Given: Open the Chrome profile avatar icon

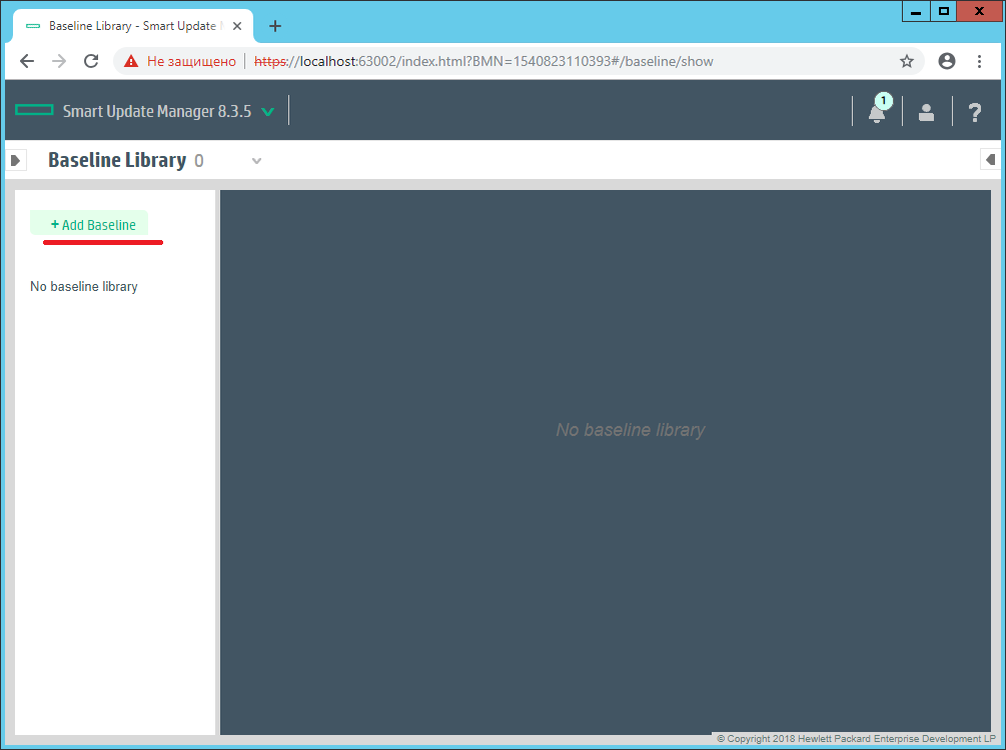Looking at the screenshot, I should coord(946,61).
